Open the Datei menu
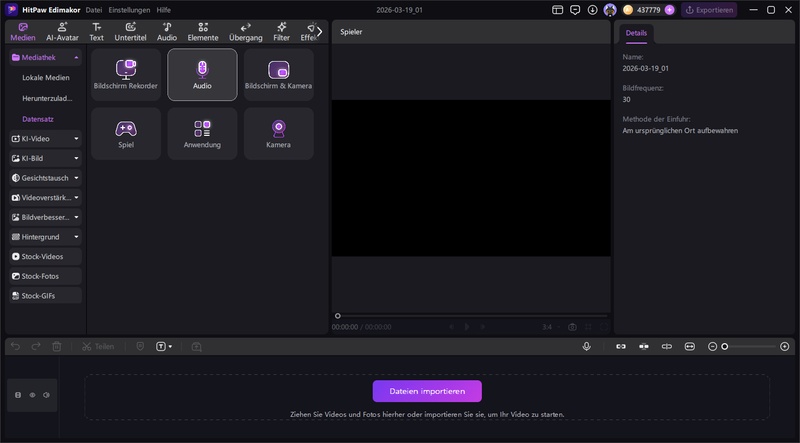Image resolution: width=800 pixels, height=443 pixels. tap(94, 10)
